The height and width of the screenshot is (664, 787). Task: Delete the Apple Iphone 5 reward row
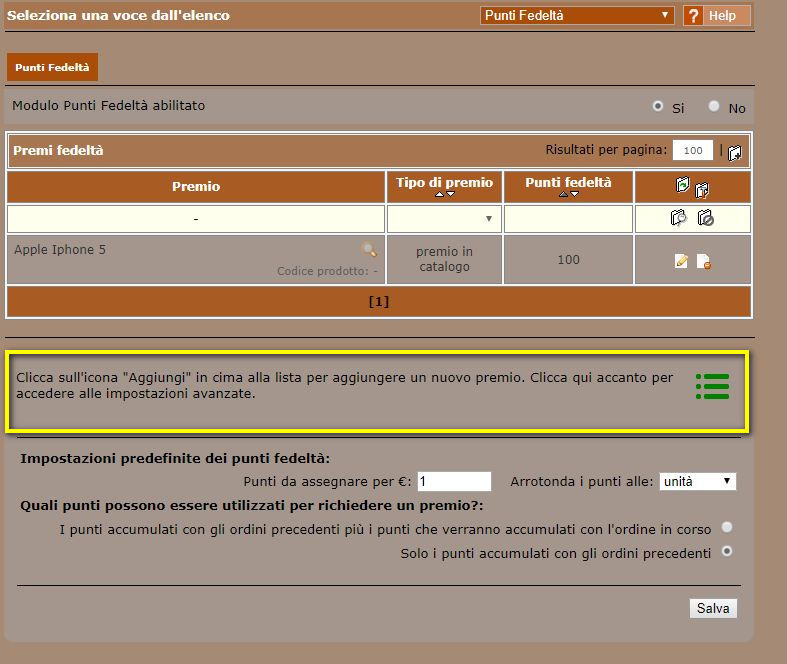(x=704, y=261)
